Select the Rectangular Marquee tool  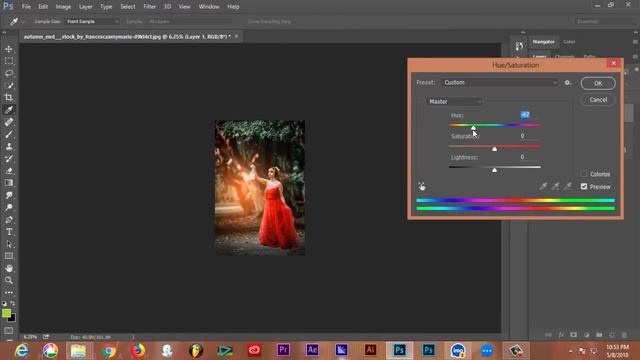(9, 61)
